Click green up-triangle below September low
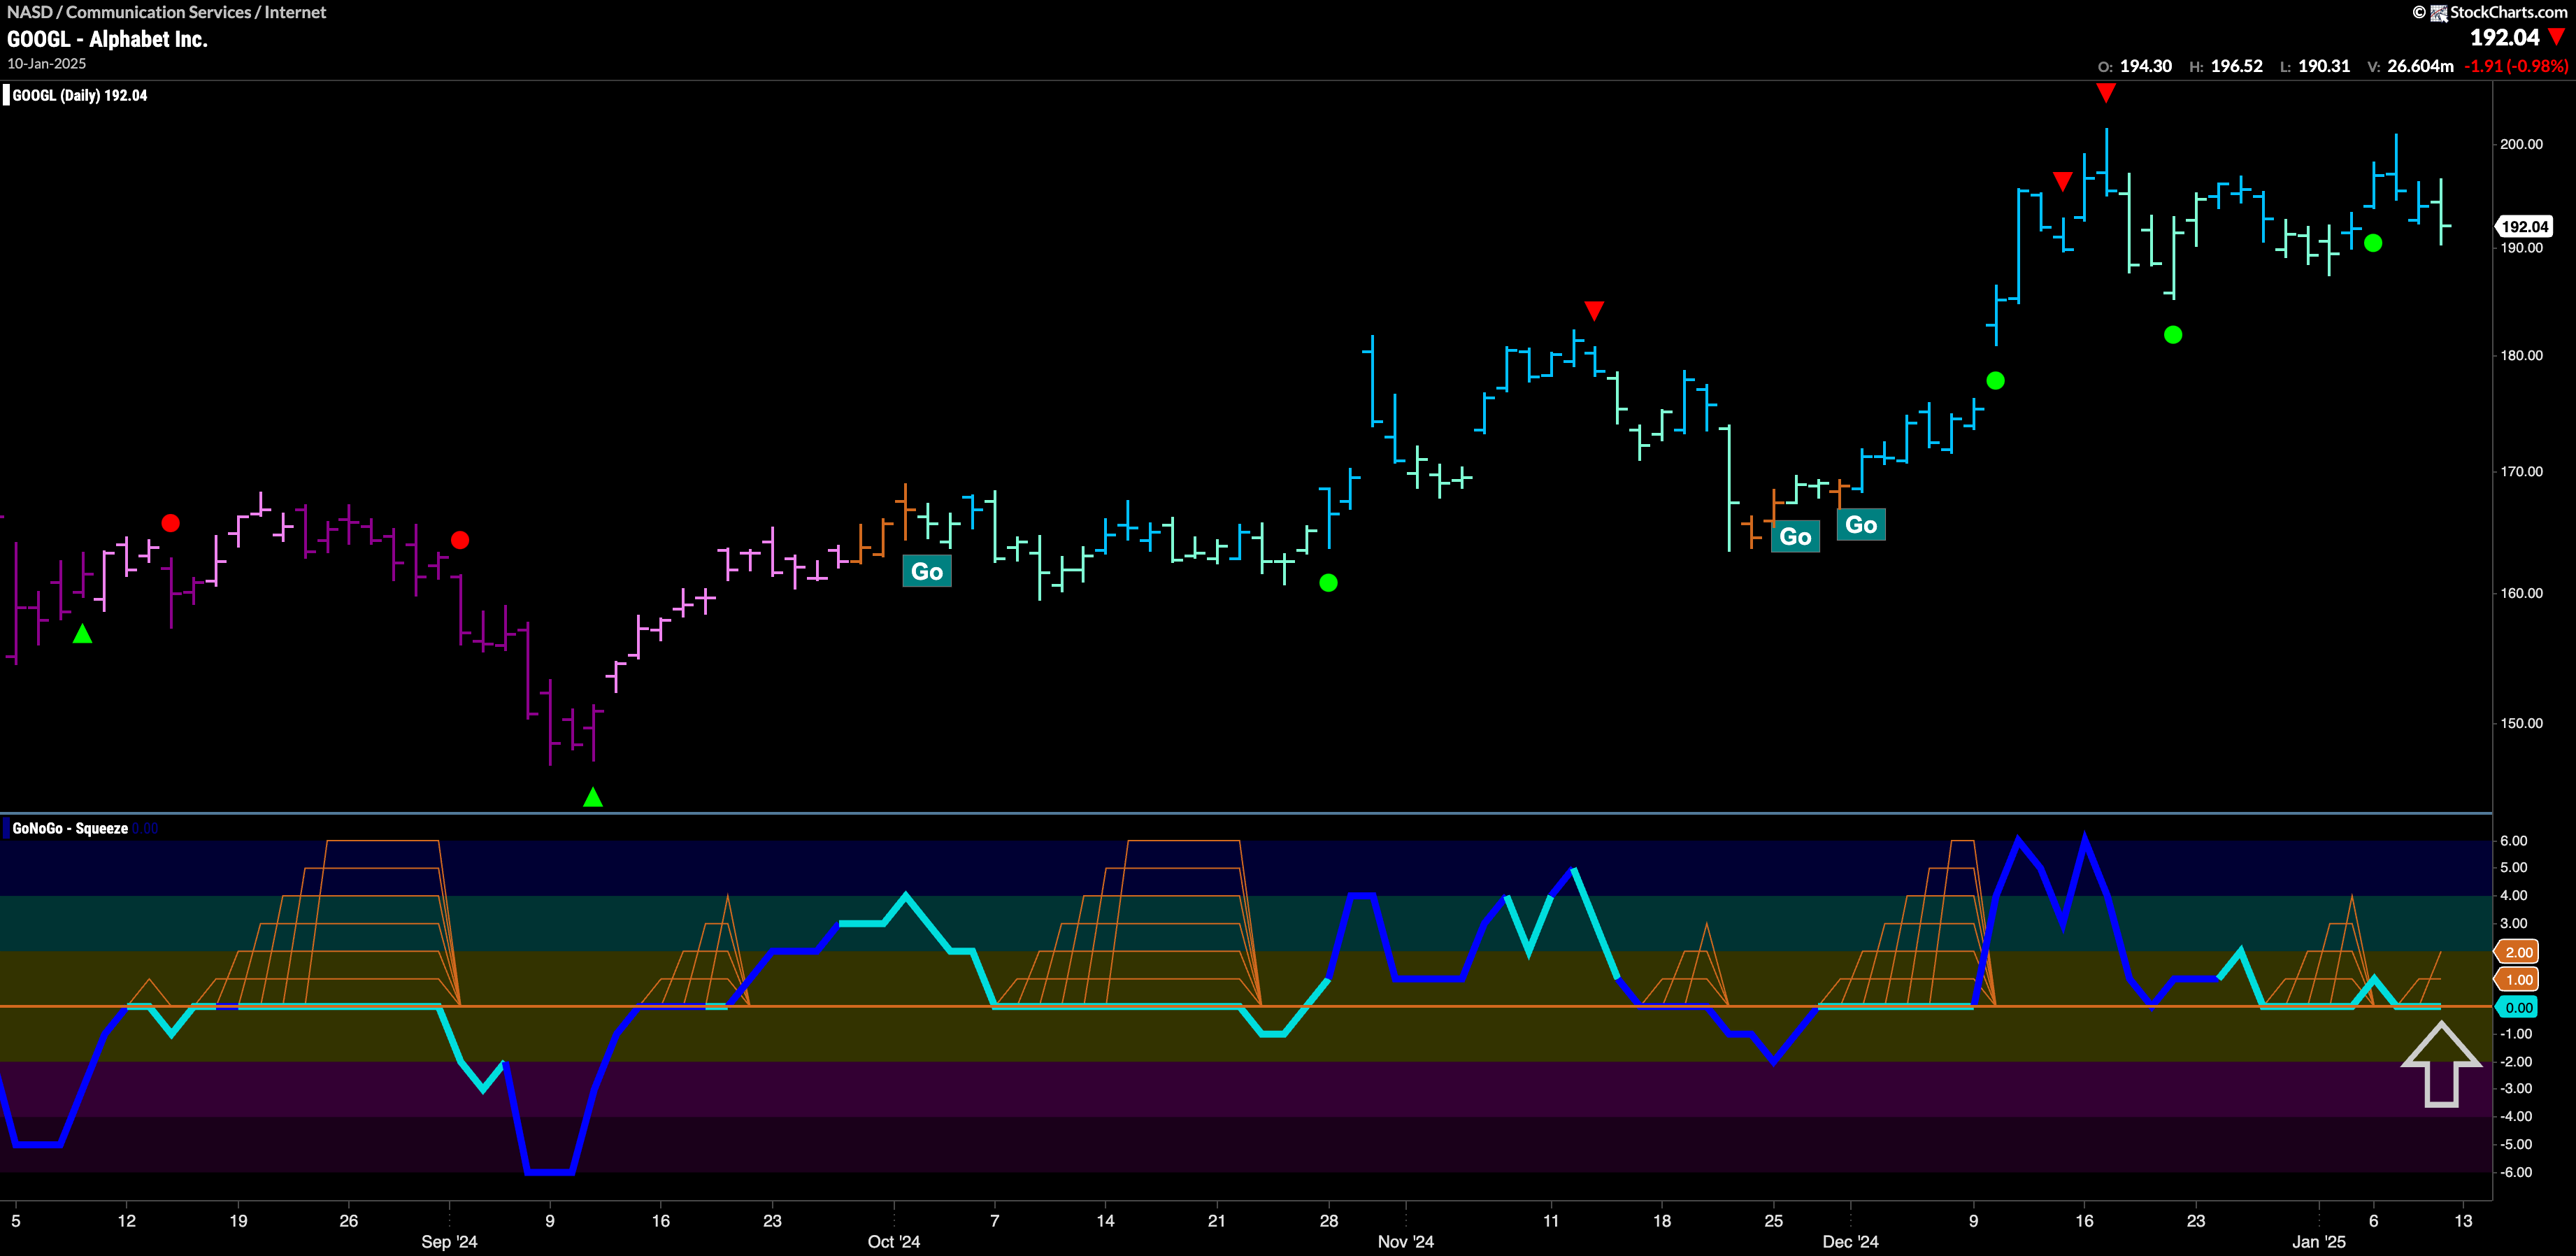Image resolution: width=2576 pixels, height=1256 pixels. point(593,797)
